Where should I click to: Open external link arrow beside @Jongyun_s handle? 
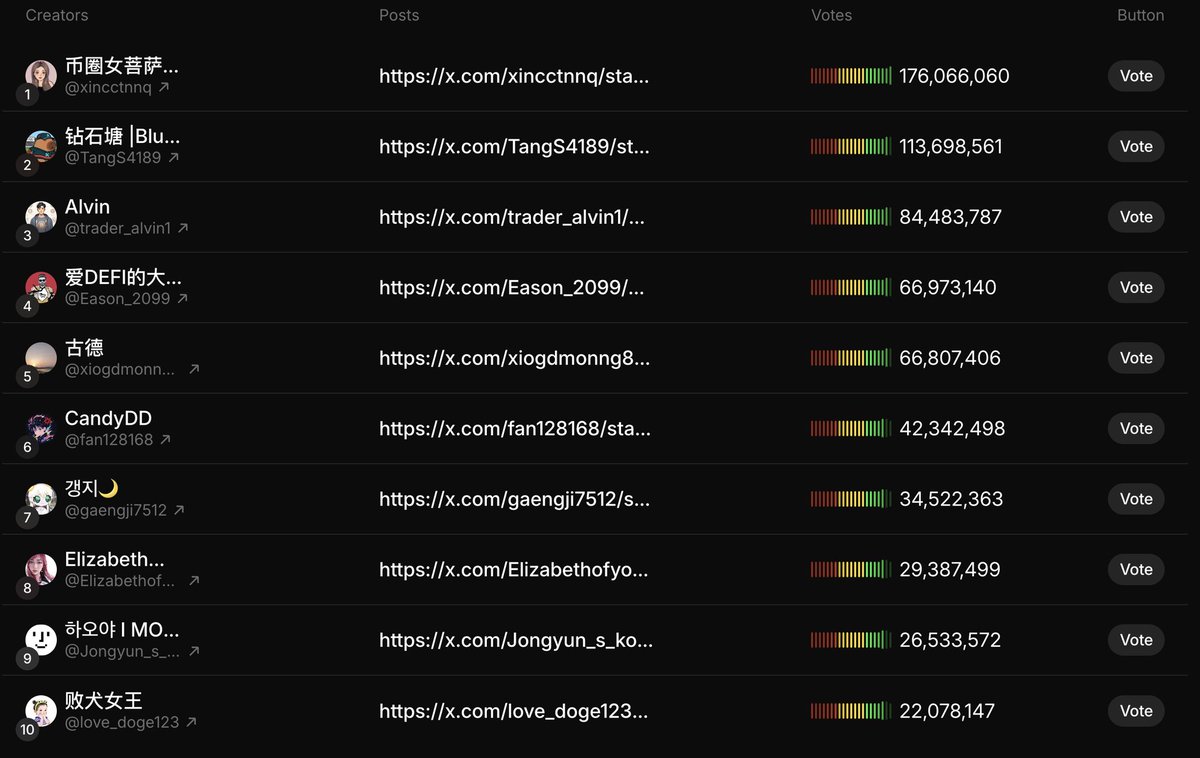(x=194, y=652)
